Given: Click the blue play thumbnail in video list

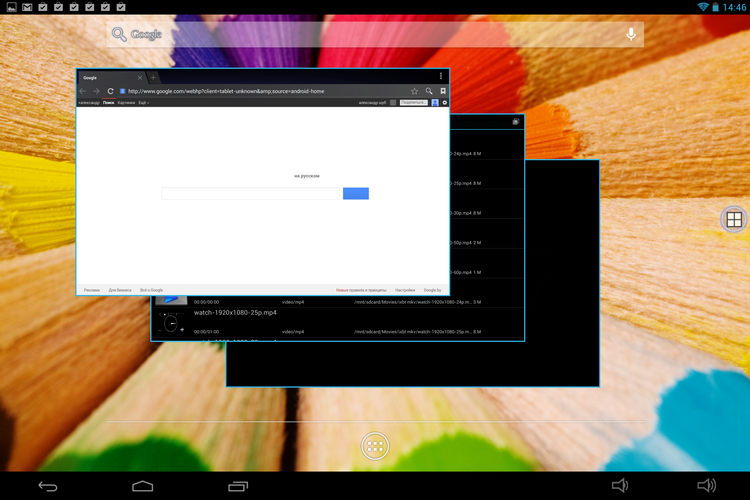Looking at the screenshot, I should pyautogui.click(x=171, y=300).
